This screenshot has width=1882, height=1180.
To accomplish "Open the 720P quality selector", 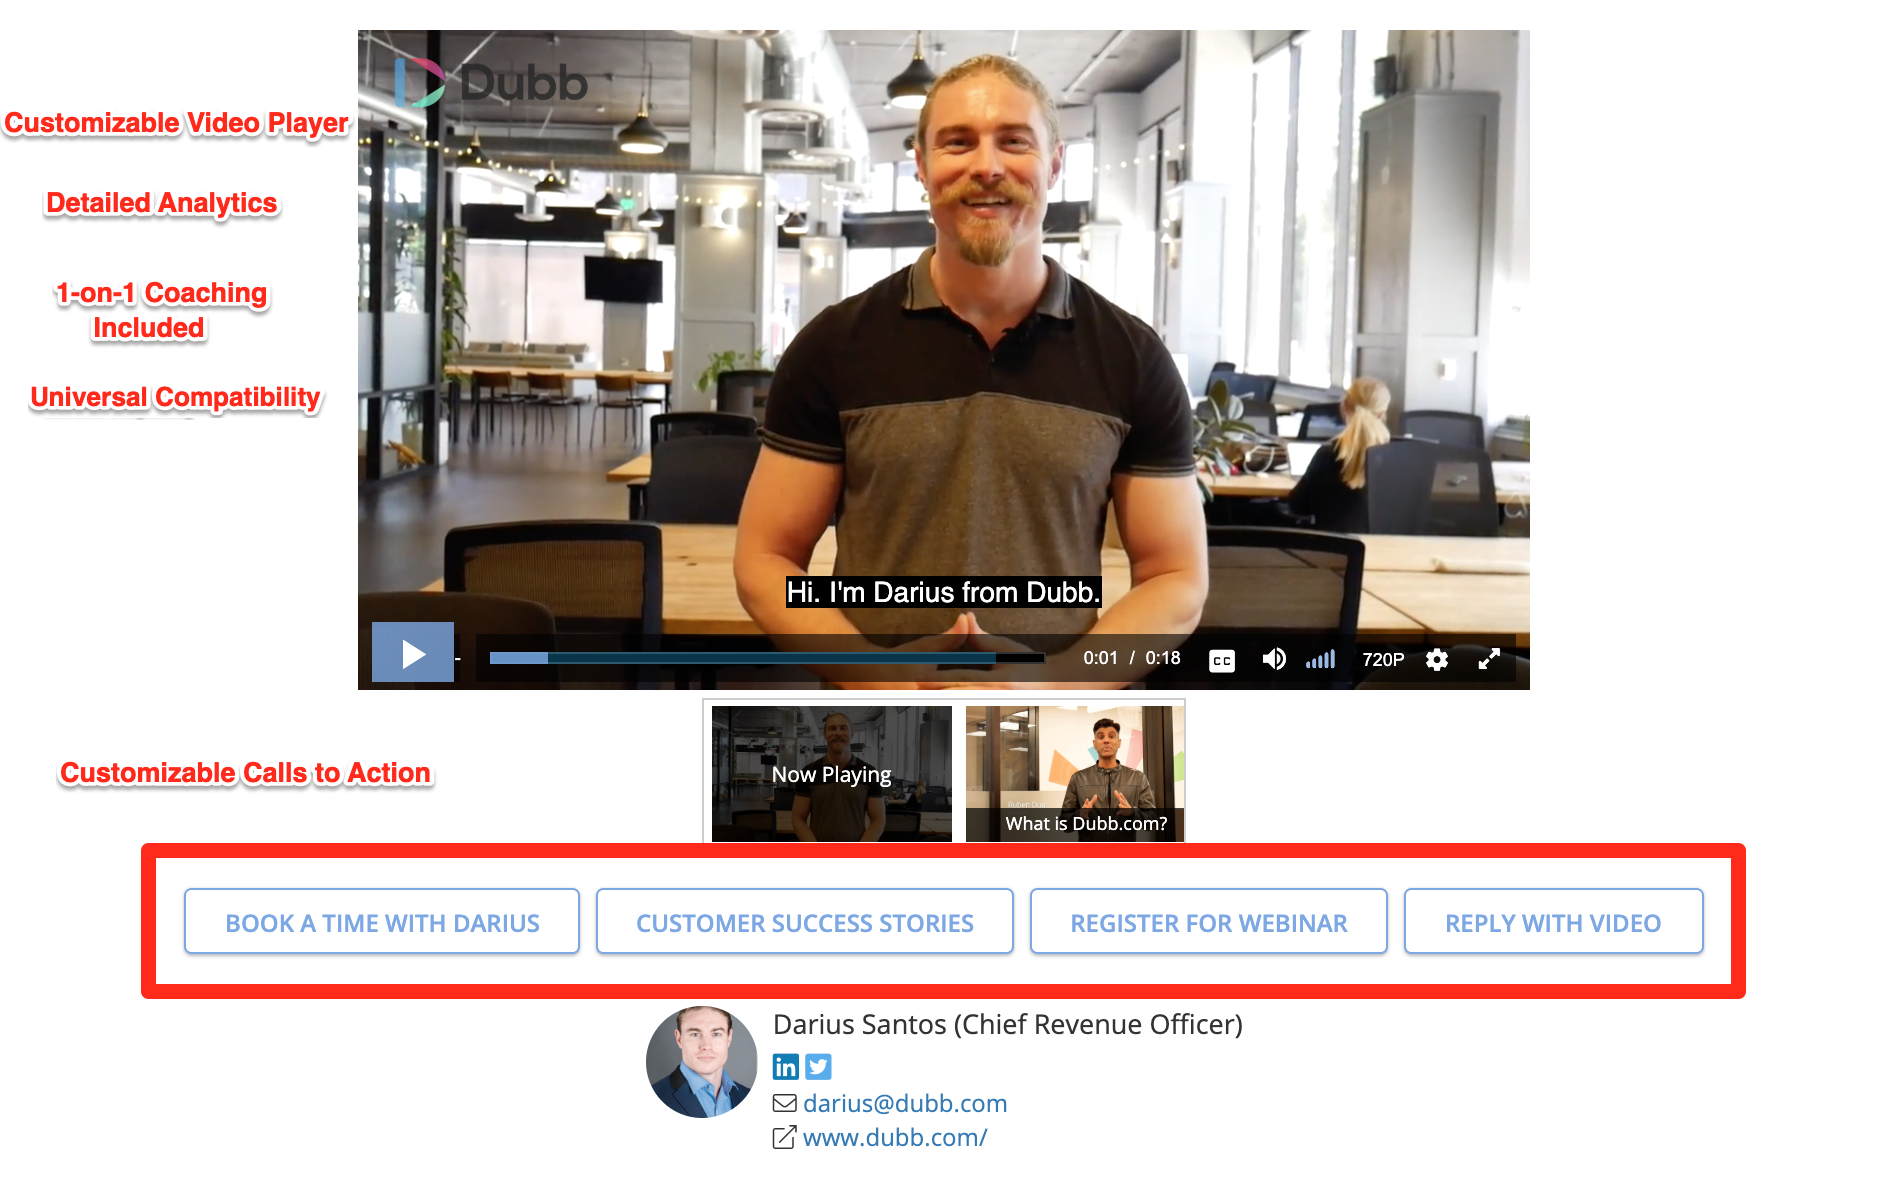I will pyautogui.click(x=1383, y=659).
